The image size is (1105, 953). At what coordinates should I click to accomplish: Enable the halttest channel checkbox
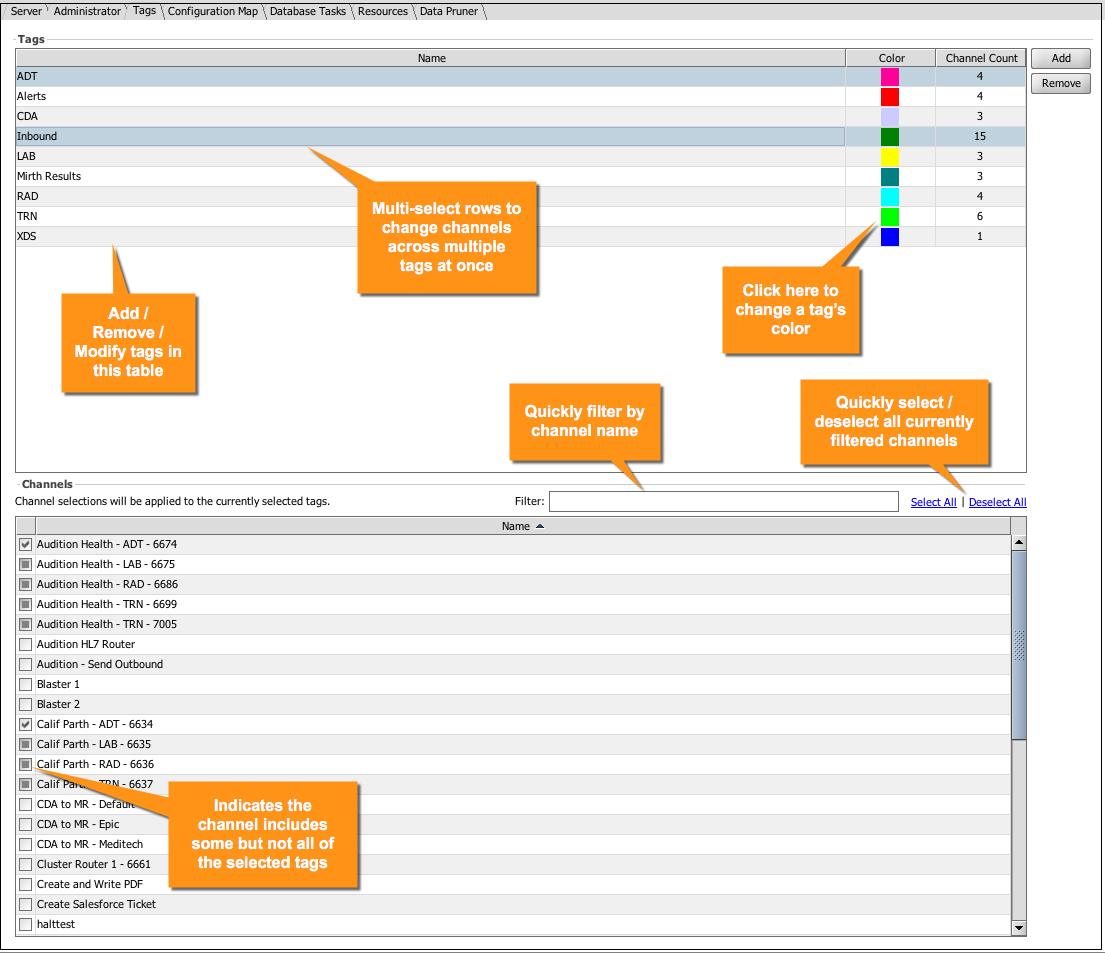(26, 925)
